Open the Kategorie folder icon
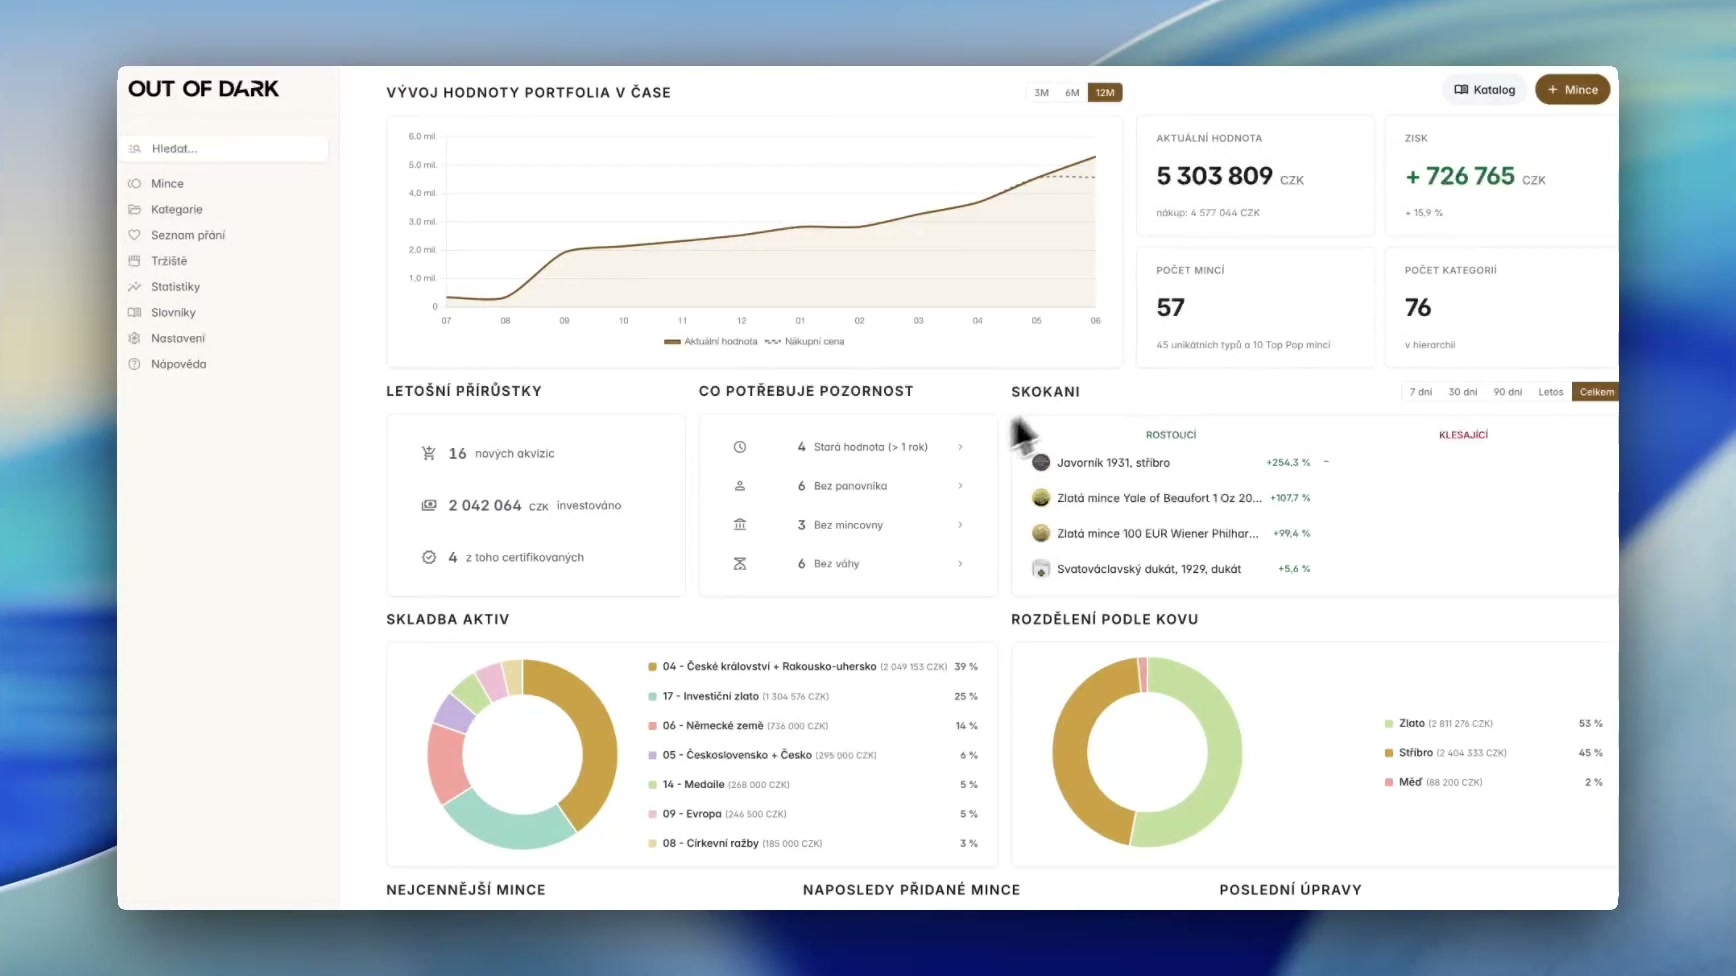1736x976 pixels. [134, 210]
